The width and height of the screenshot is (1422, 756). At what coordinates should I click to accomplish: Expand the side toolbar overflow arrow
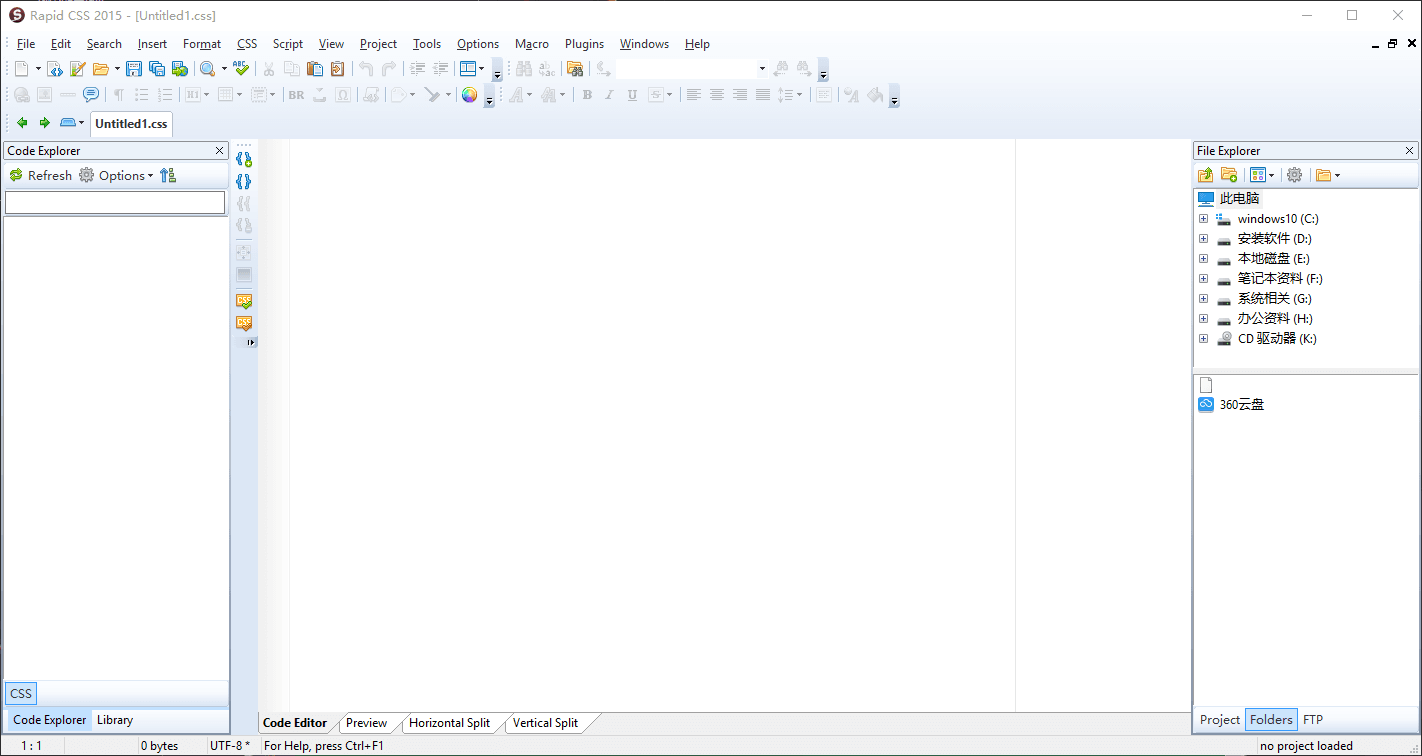pos(250,343)
